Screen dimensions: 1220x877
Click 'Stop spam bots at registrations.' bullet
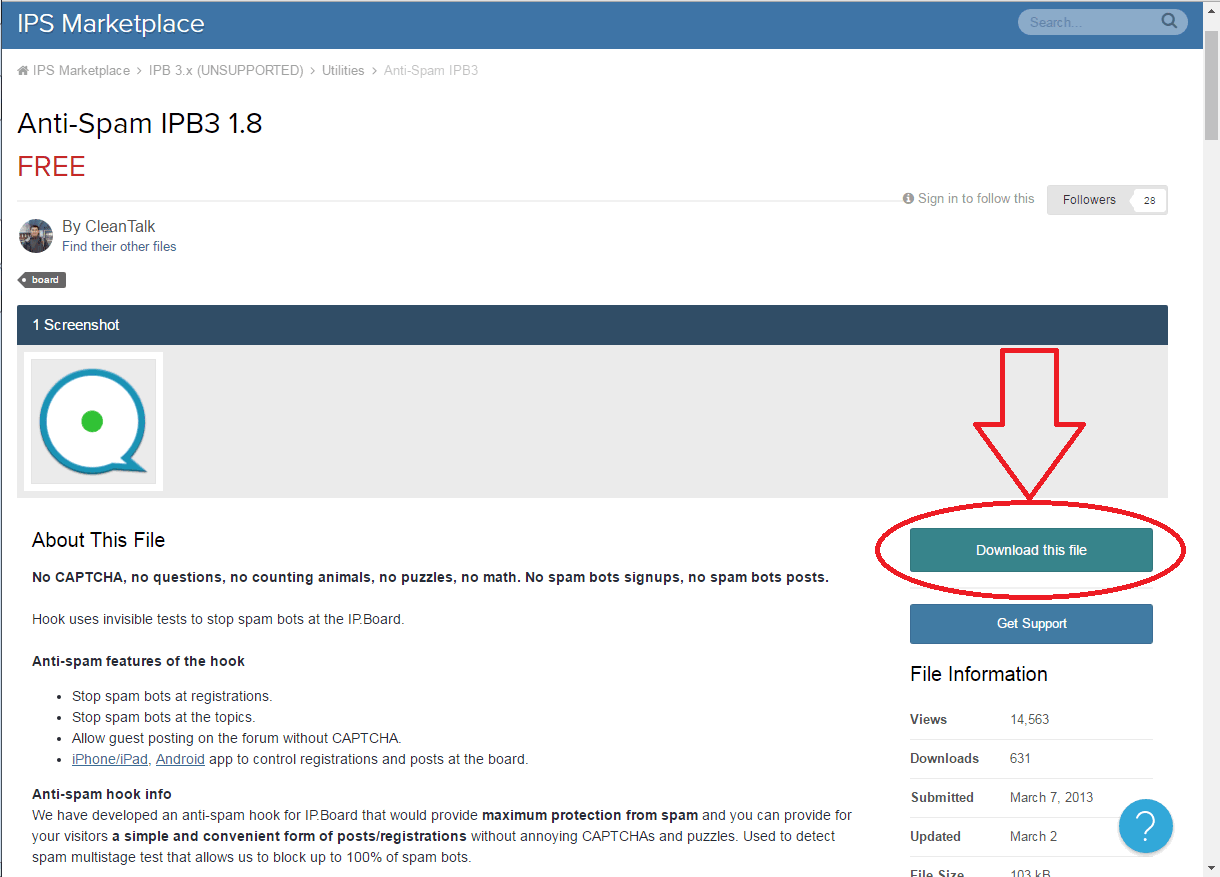pyautogui.click(x=172, y=696)
